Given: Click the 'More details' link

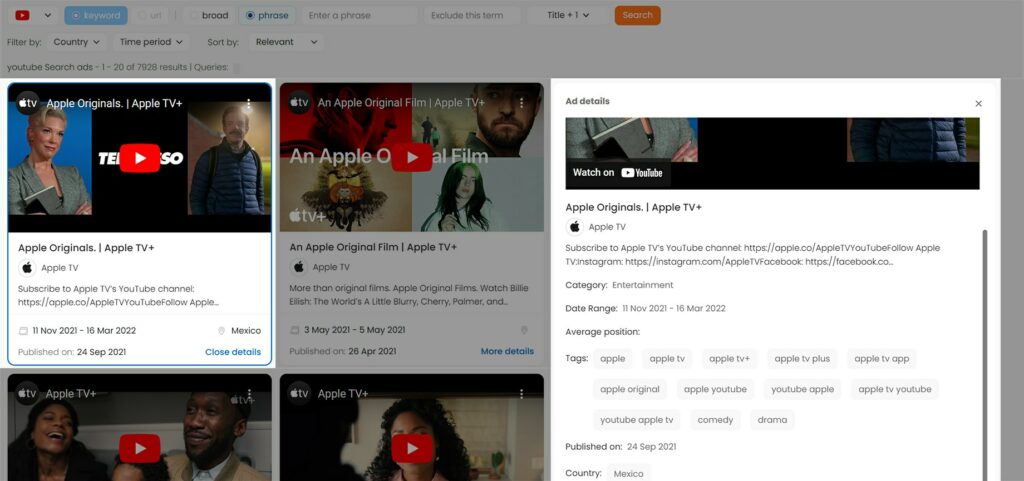Looking at the screenshot, I should 507,351.
